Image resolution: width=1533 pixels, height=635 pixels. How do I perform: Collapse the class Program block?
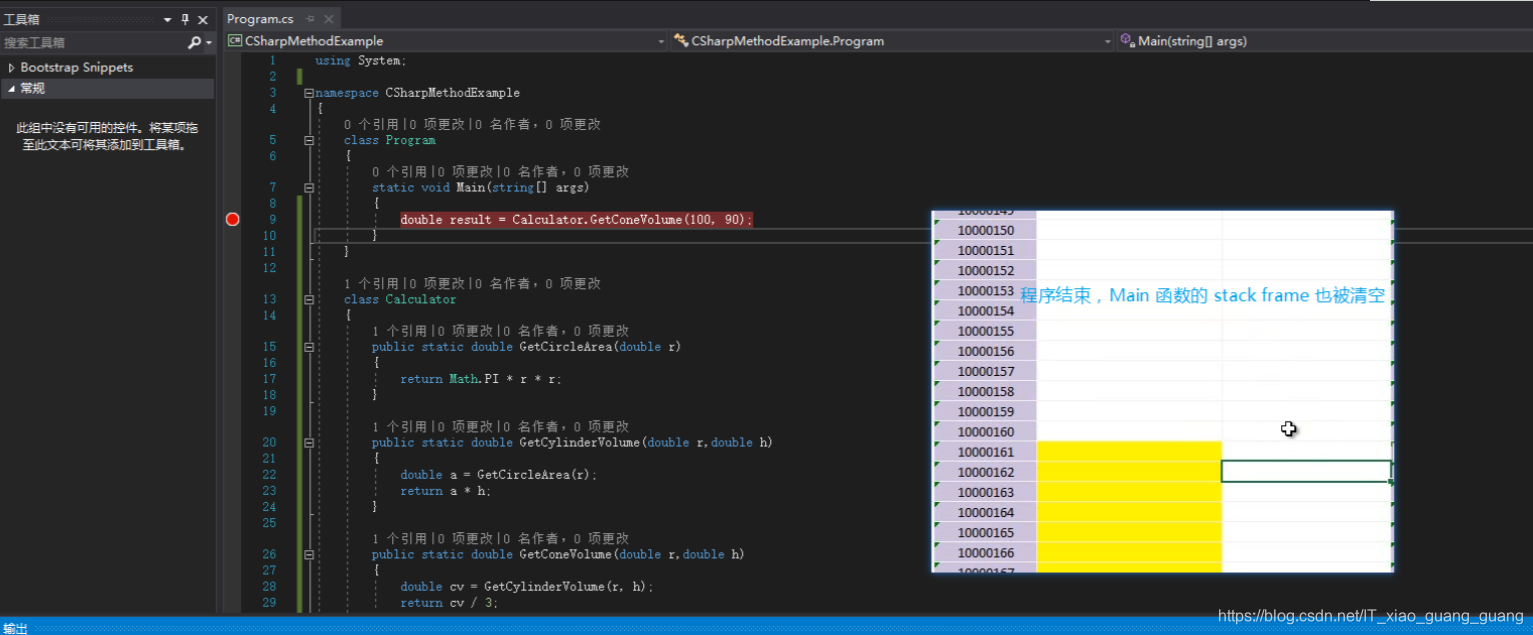(309, 141)
